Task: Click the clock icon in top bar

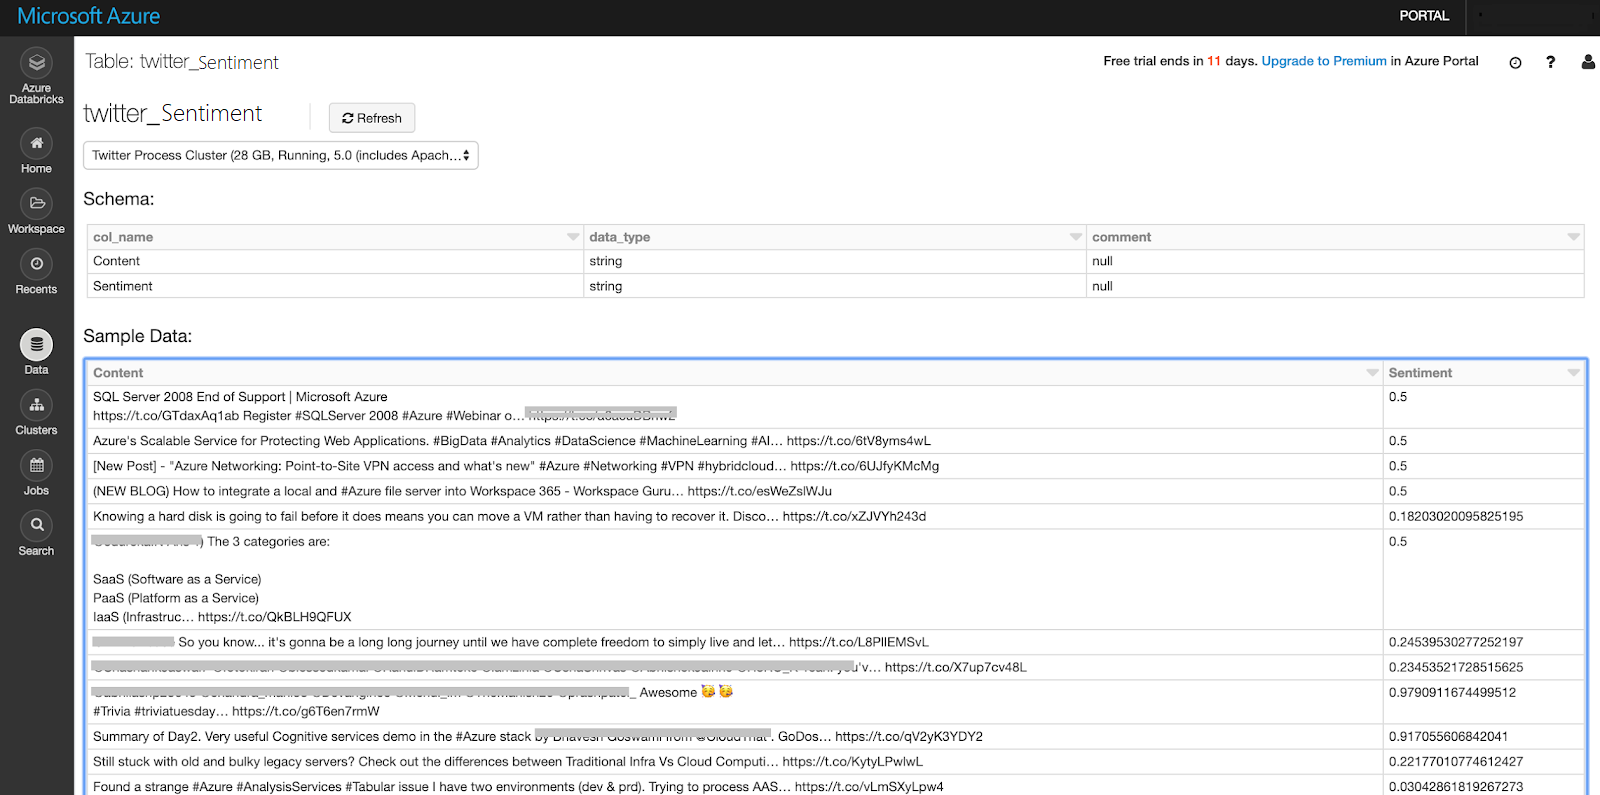Action: (1515, 62)
